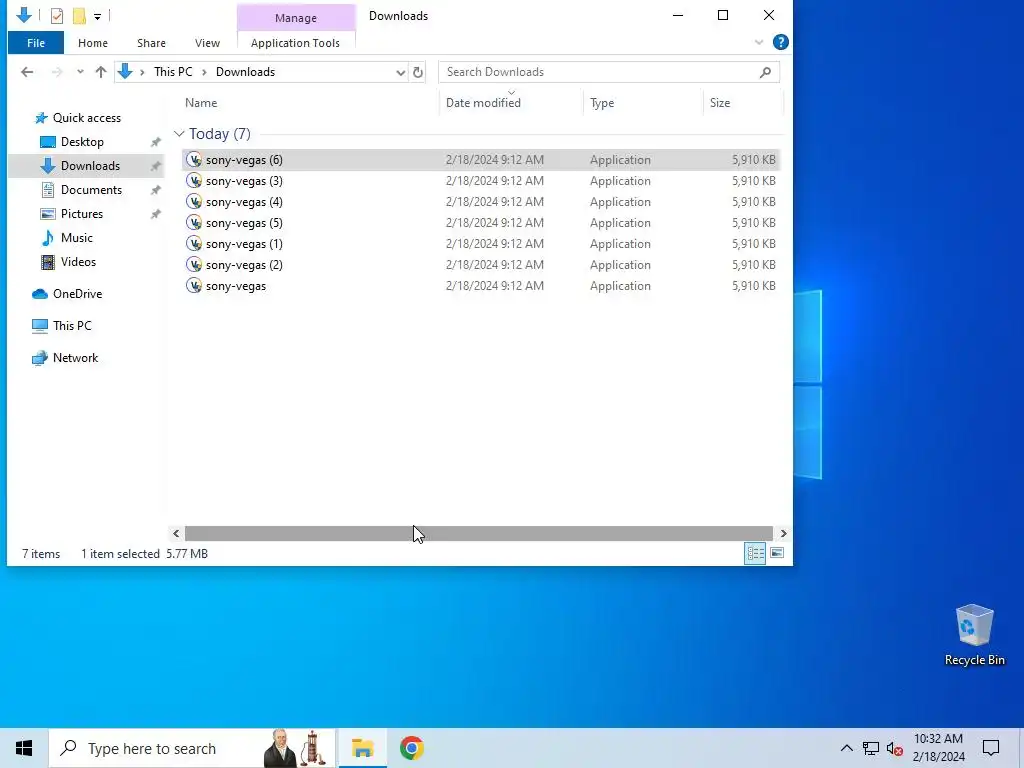Image resolution: width=1024 pixels, height=768 pixels.
Task: Click the taskbar search box
Action: [193, 748]
